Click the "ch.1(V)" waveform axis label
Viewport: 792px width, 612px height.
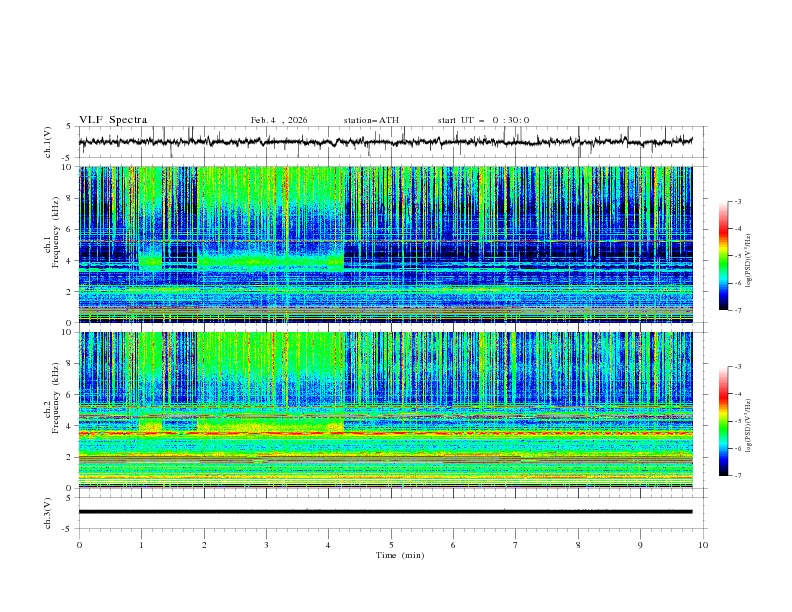tap(48, 142)
